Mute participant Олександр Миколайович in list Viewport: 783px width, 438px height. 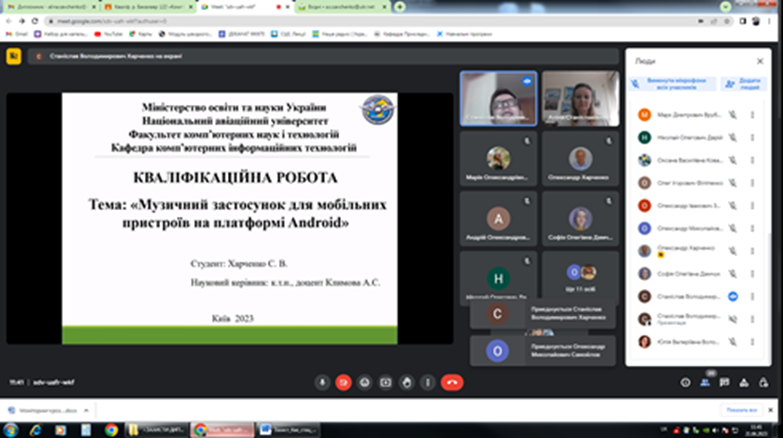click(733, 228)
